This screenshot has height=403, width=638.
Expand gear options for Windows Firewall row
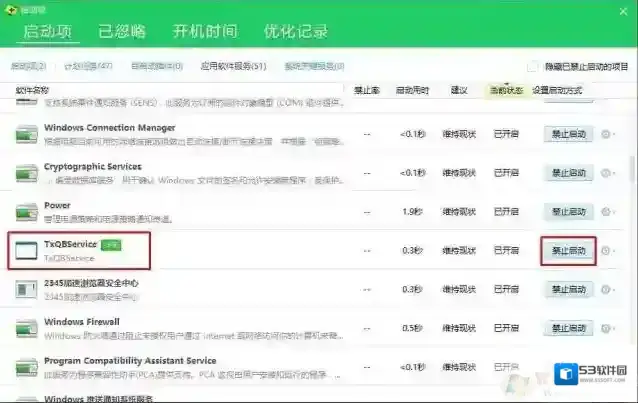606,328
